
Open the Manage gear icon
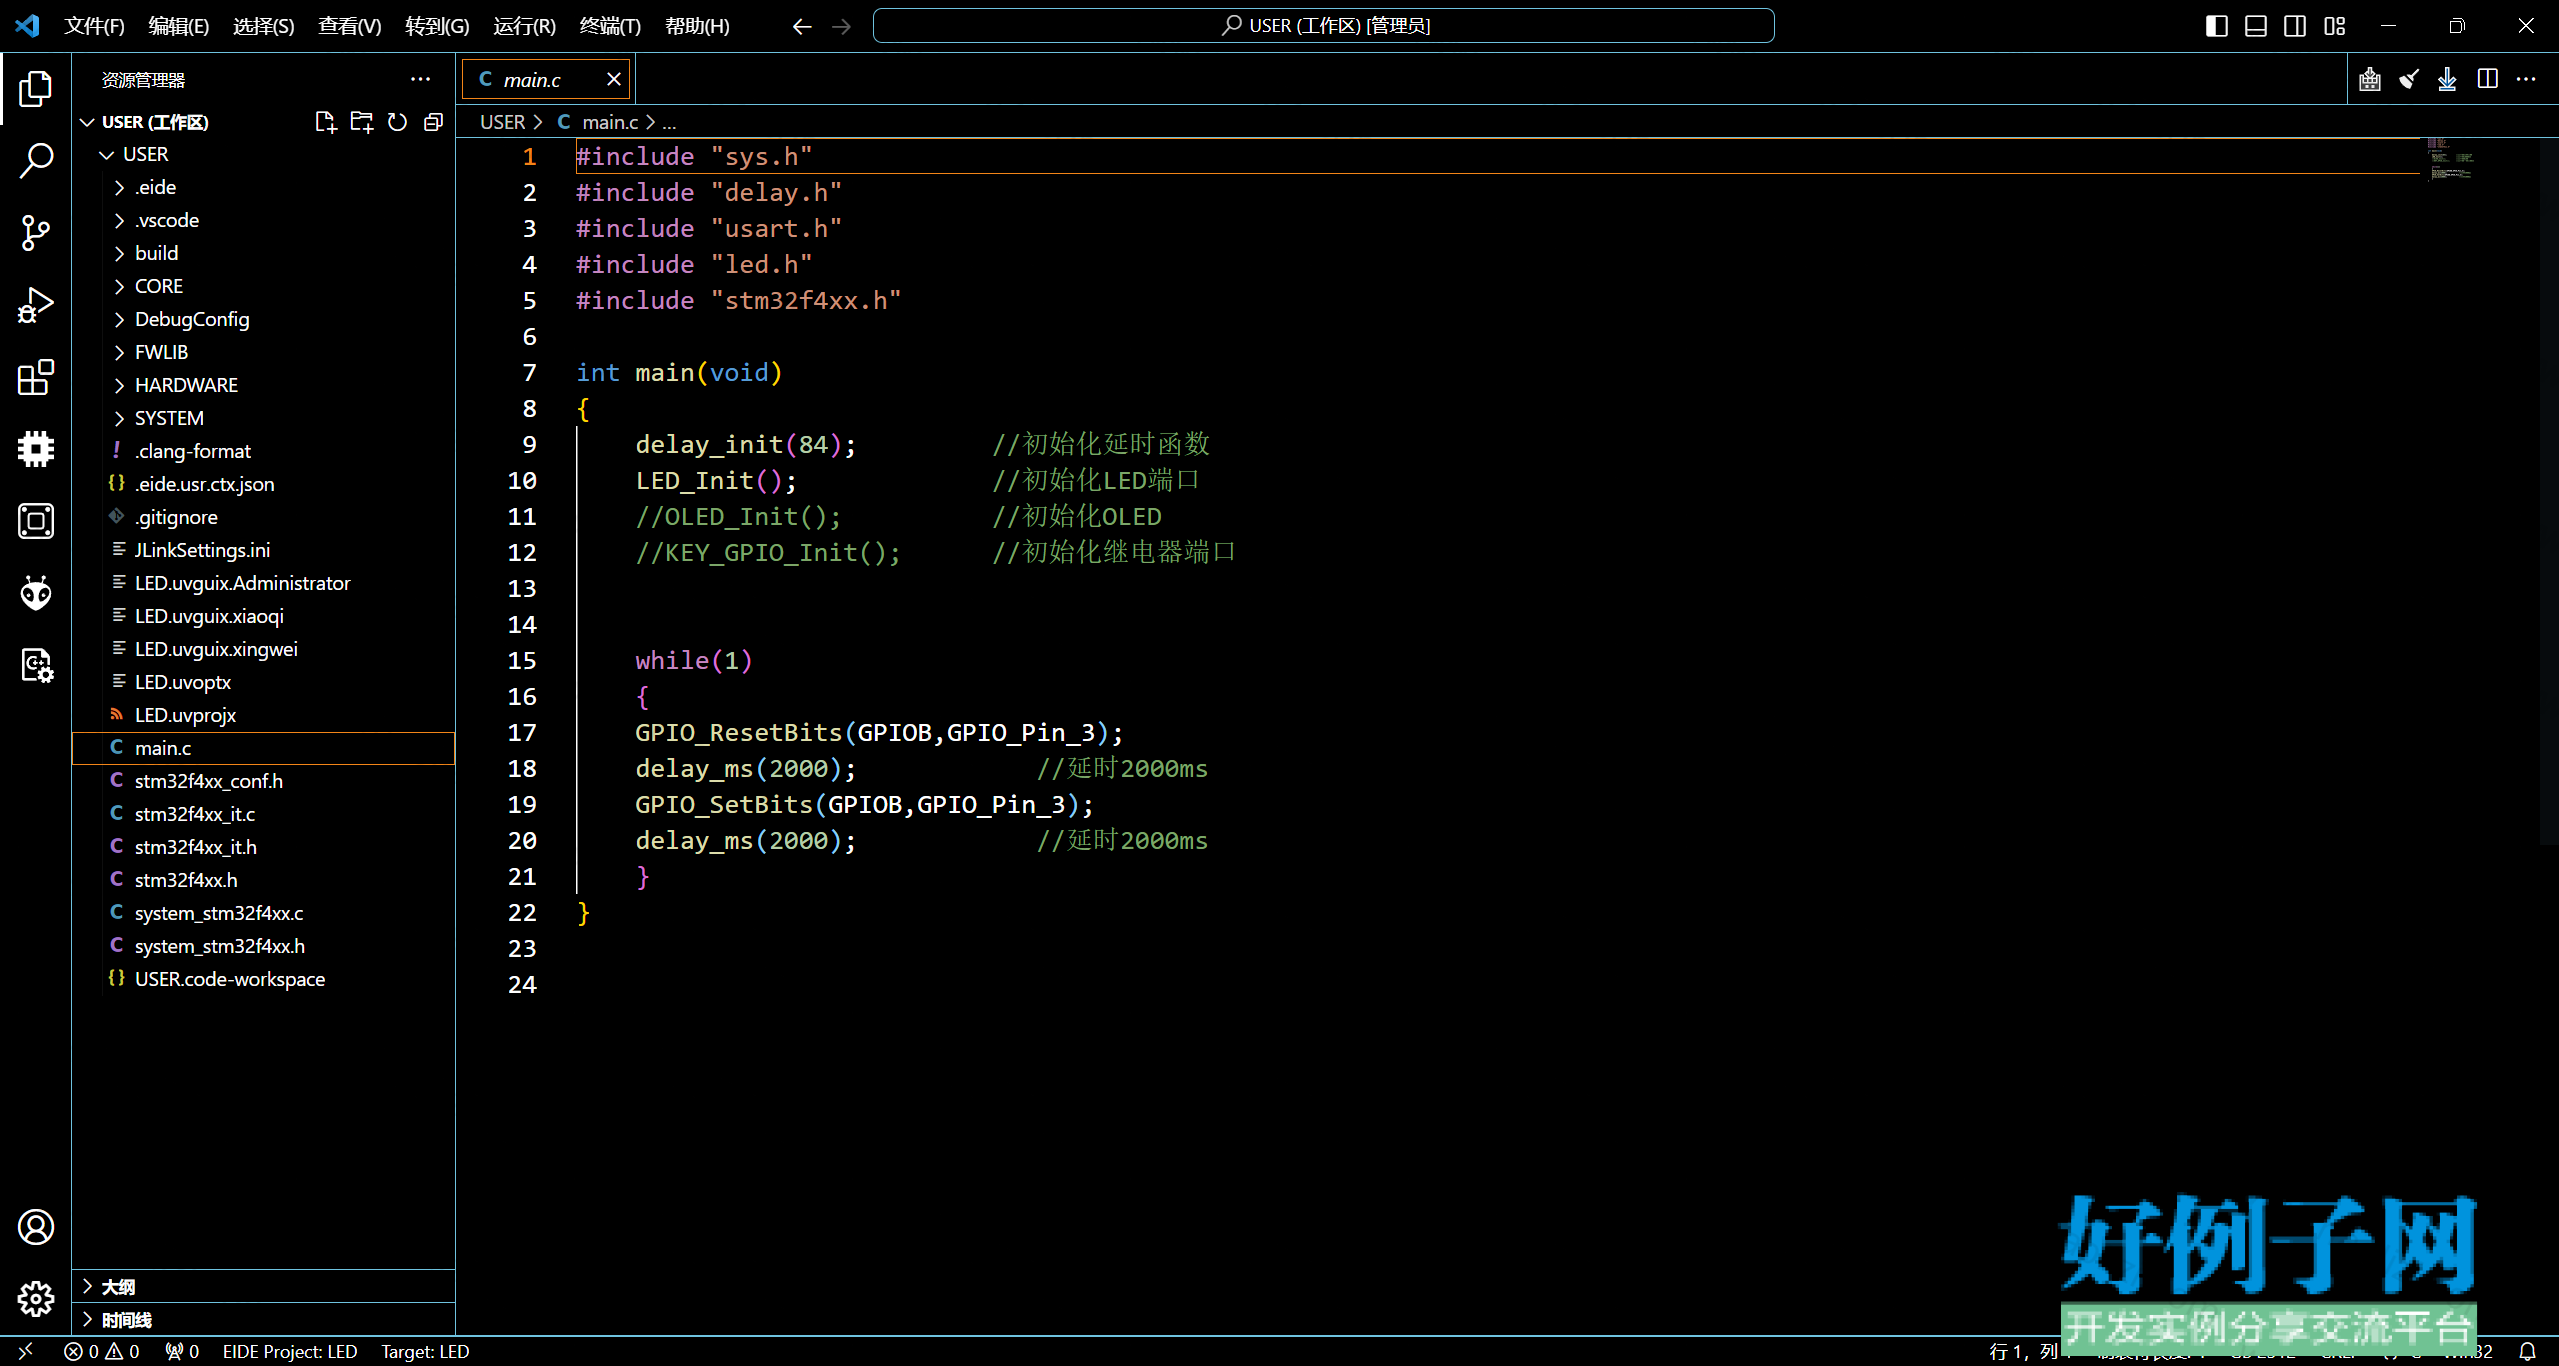[x=36, y=1299]
